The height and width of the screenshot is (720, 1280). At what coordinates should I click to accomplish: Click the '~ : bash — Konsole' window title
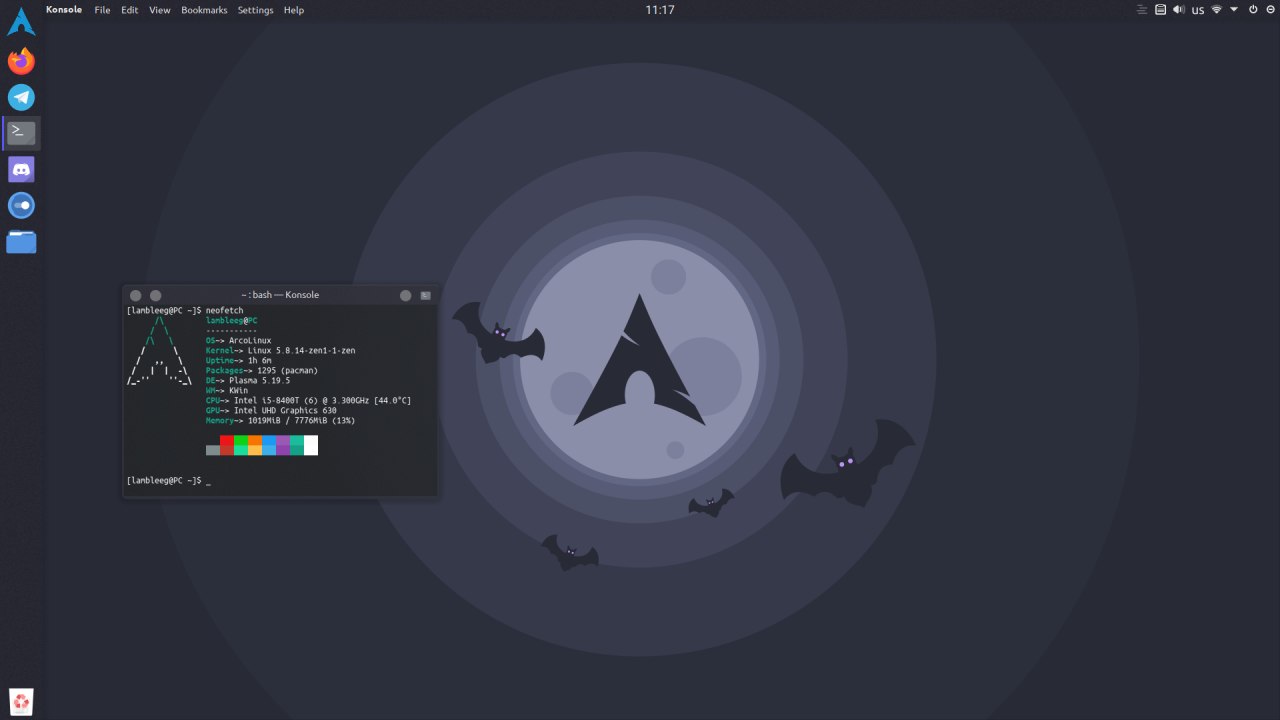(x=280, y=295)
